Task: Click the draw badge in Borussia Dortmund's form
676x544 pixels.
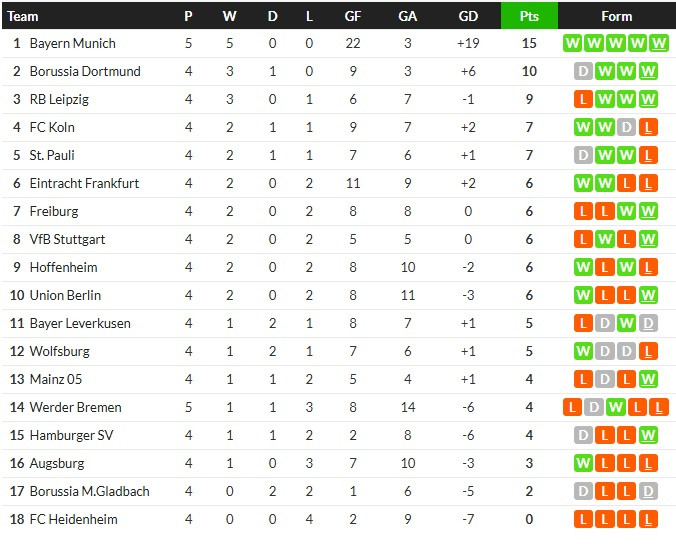Action: pyautogui.click(x=584, y=71)
